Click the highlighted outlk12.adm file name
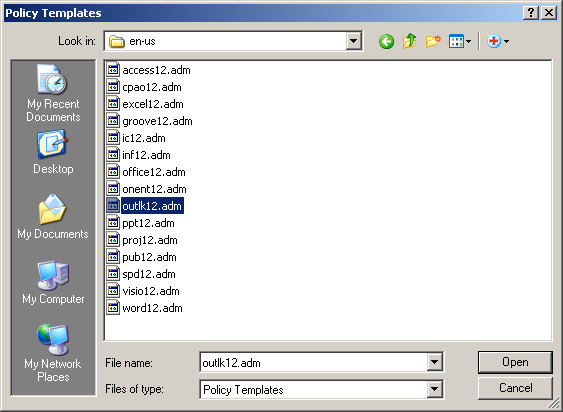 click(152, 206)
